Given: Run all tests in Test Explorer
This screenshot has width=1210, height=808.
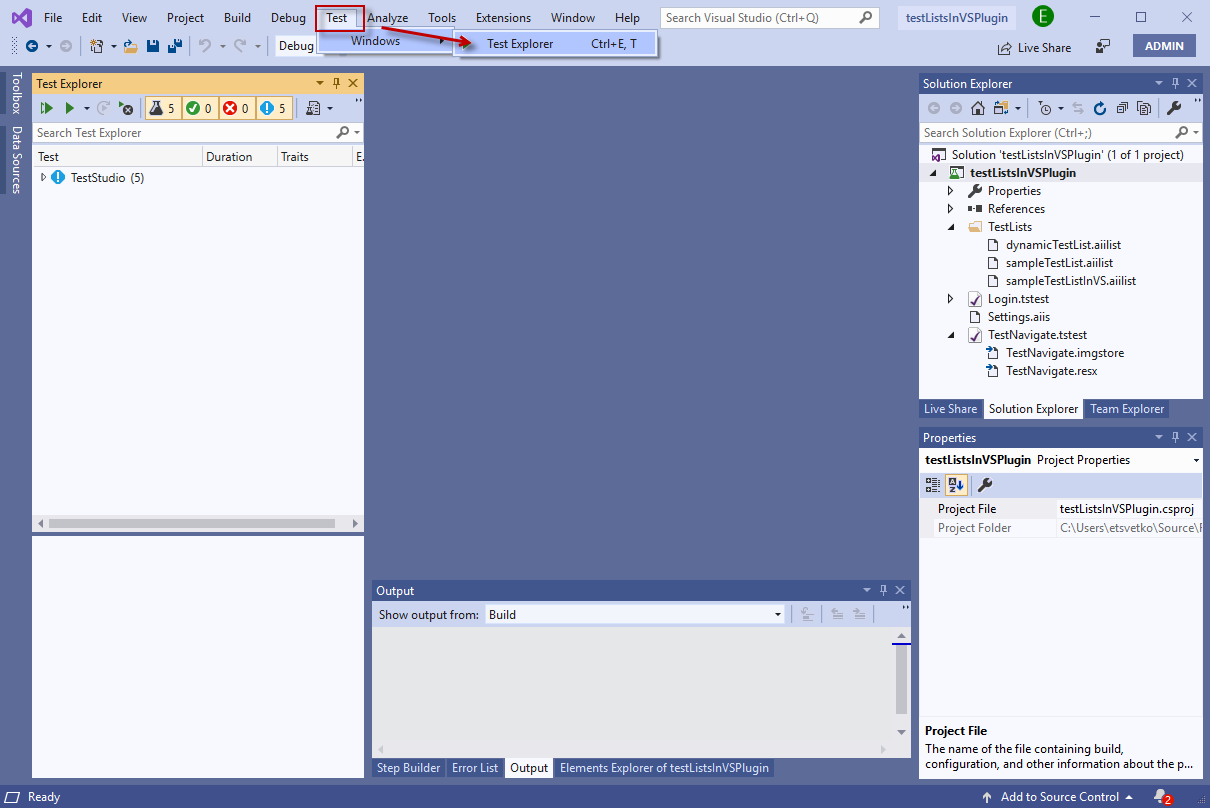Looking at the screenshot, I should 46,108.
